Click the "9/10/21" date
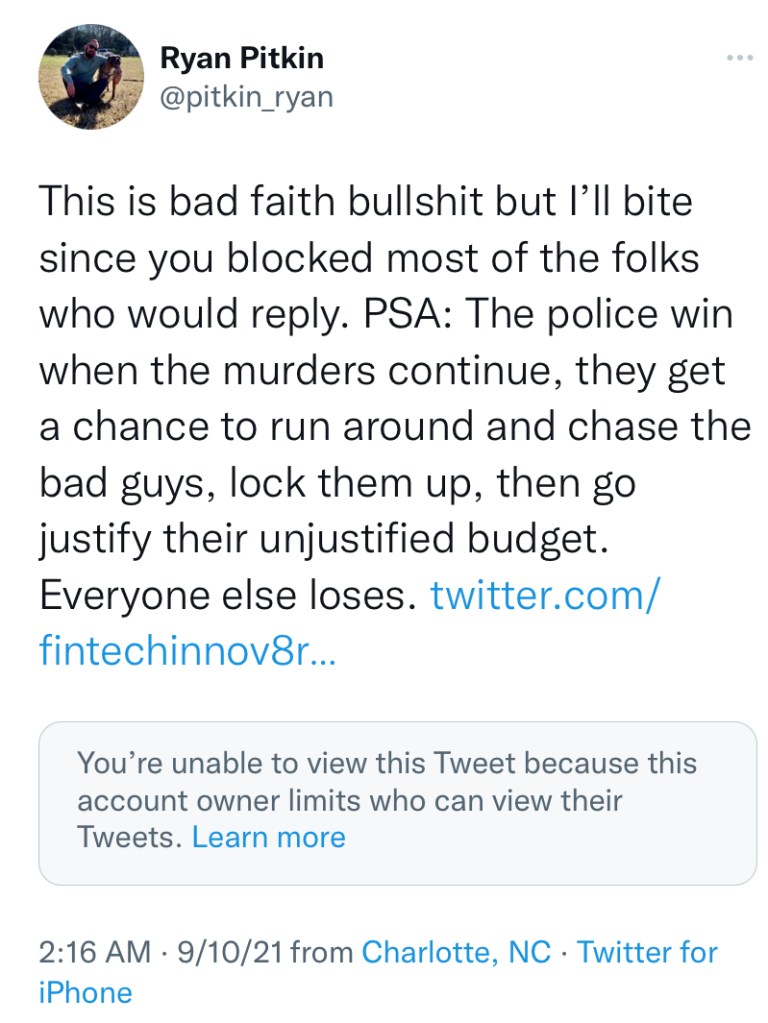This screenshot has height=1023, width=768. tap(229, 951)
